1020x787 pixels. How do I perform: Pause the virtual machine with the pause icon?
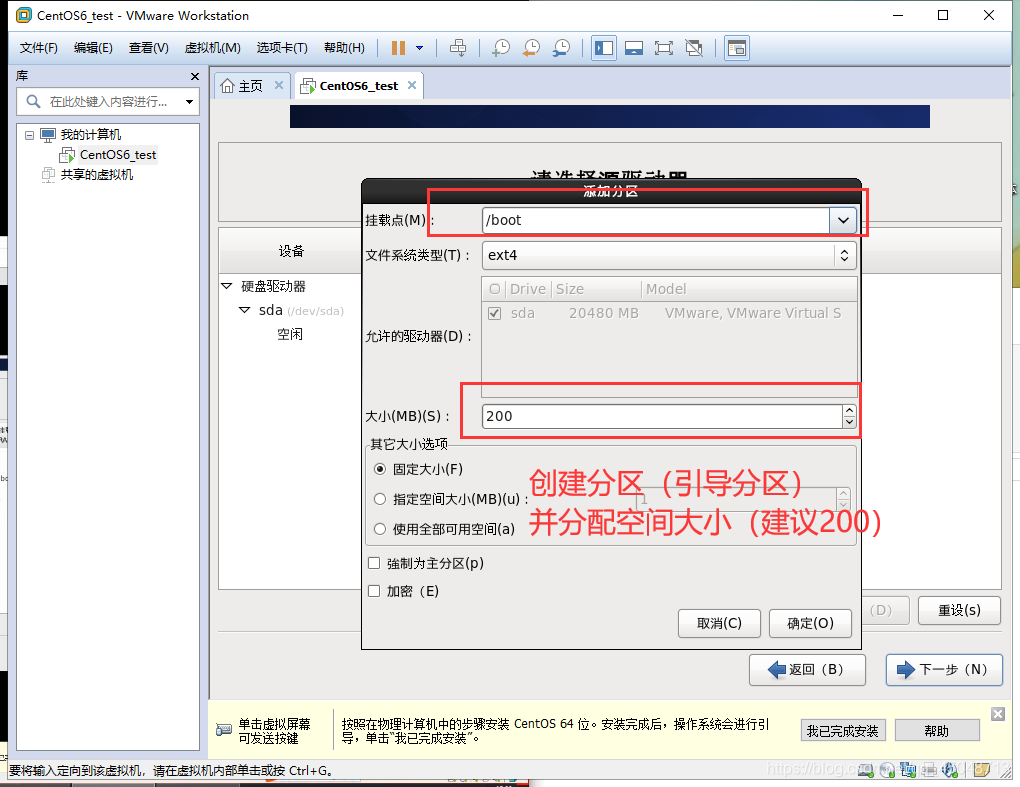pos(398,47)
